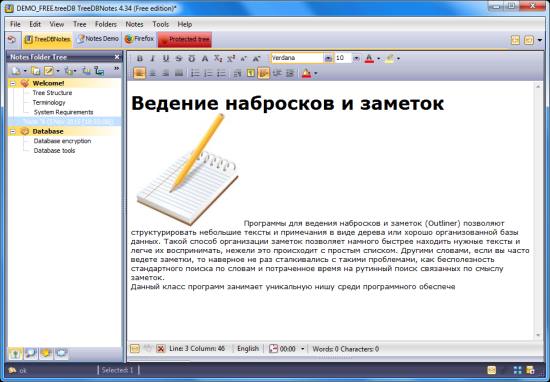Click the increase indent icon
The width and height of the screenshot is (550, 382).
coord(290,73)
